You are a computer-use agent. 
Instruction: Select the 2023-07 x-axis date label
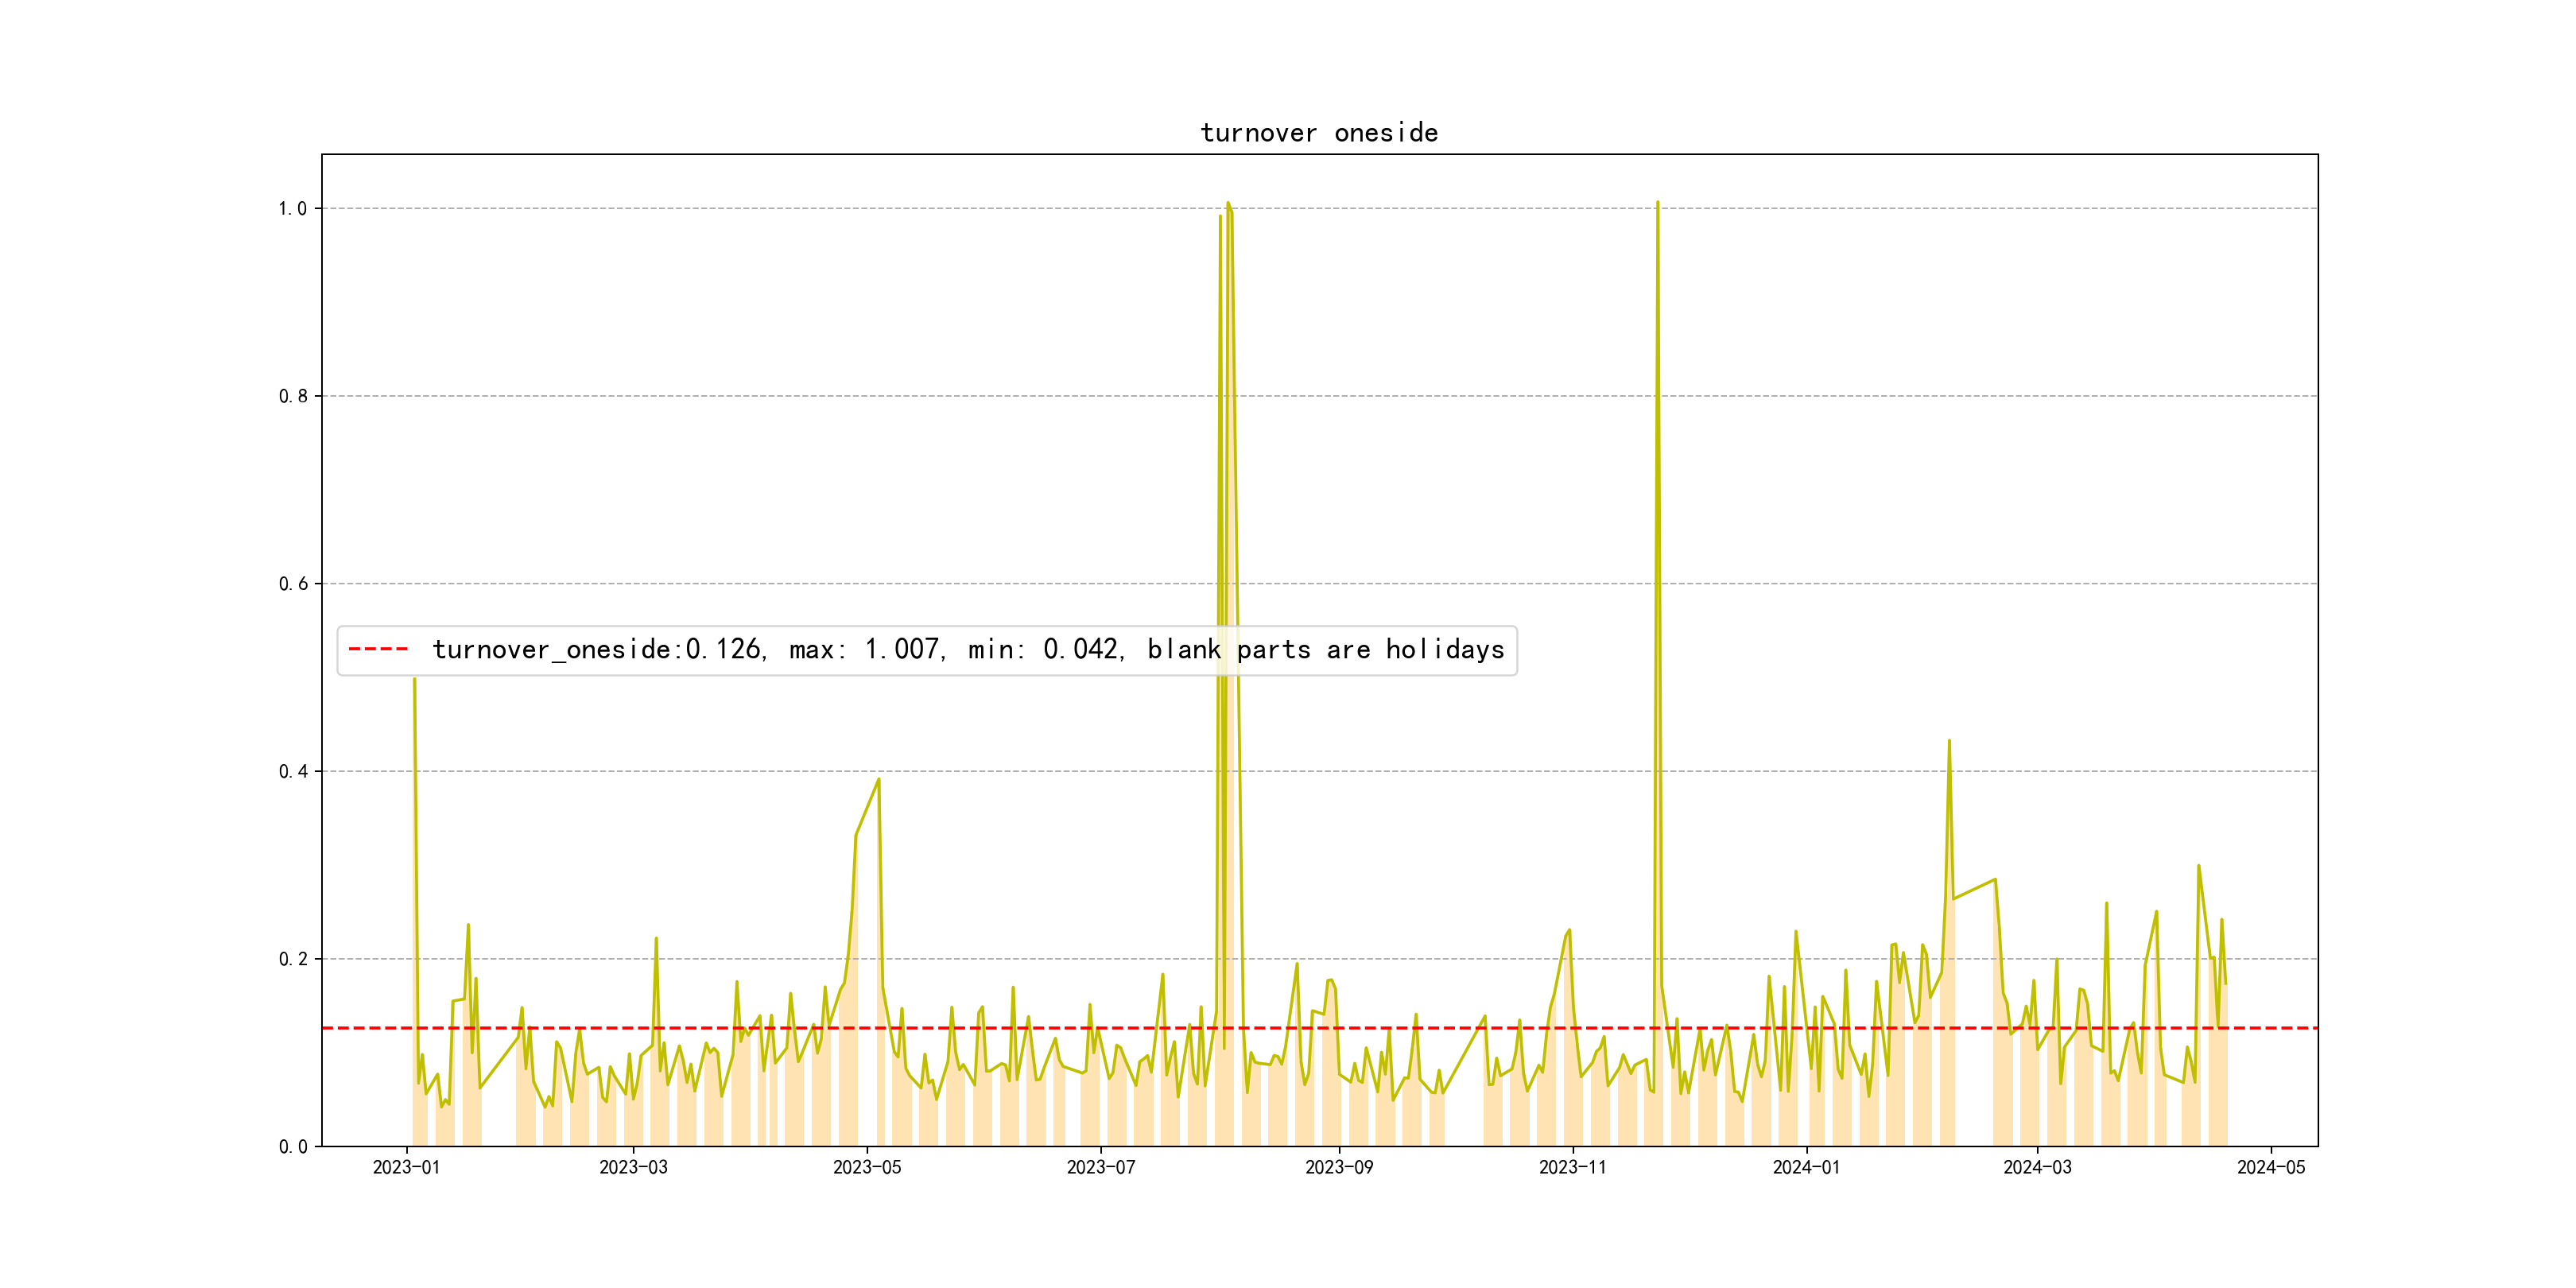tap(1100, 1167)
